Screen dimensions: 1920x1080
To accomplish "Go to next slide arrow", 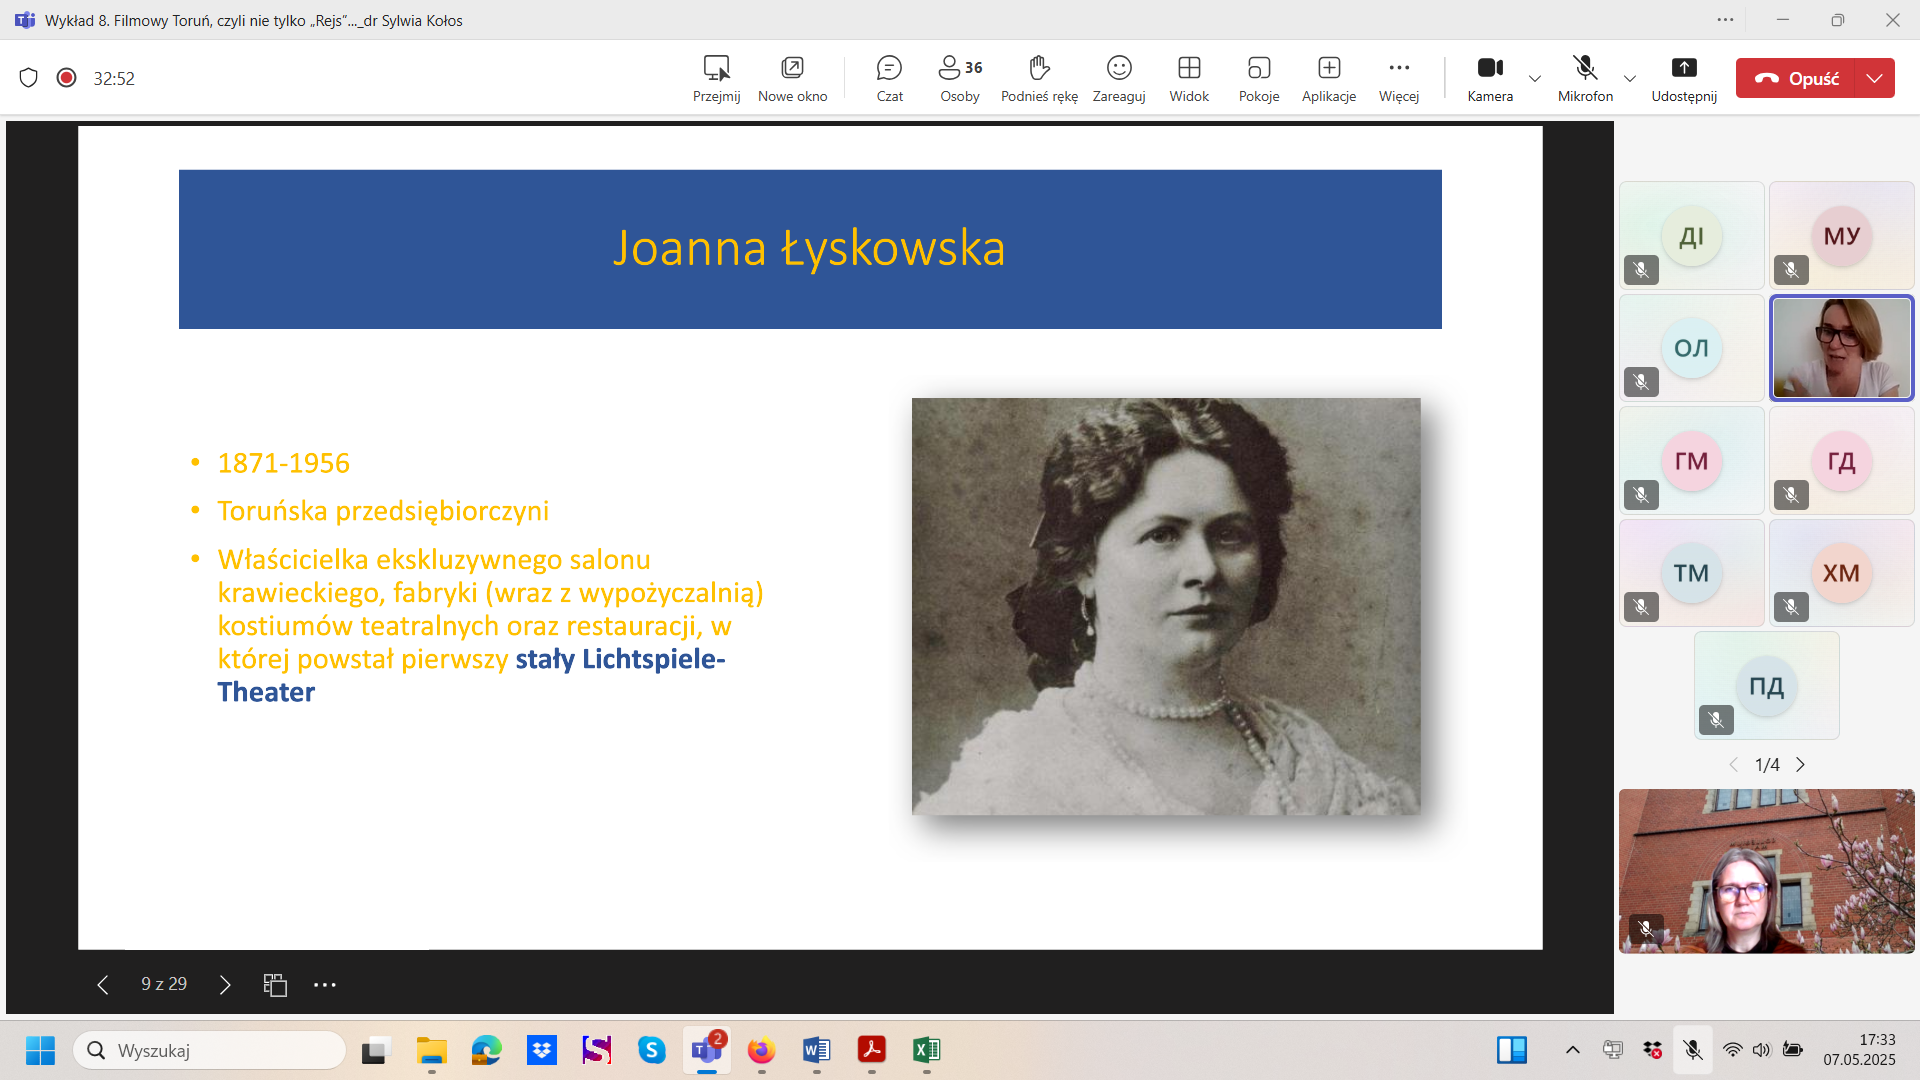I will tap(225, 985).
